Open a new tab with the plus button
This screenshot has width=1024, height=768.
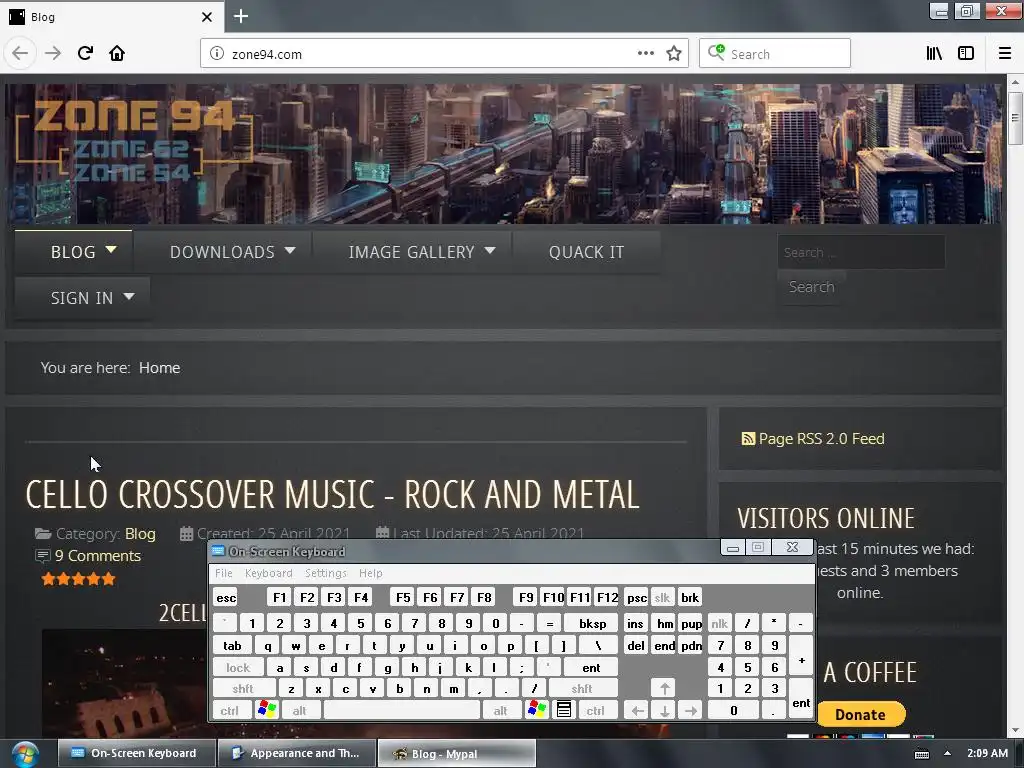pos(241,16)
